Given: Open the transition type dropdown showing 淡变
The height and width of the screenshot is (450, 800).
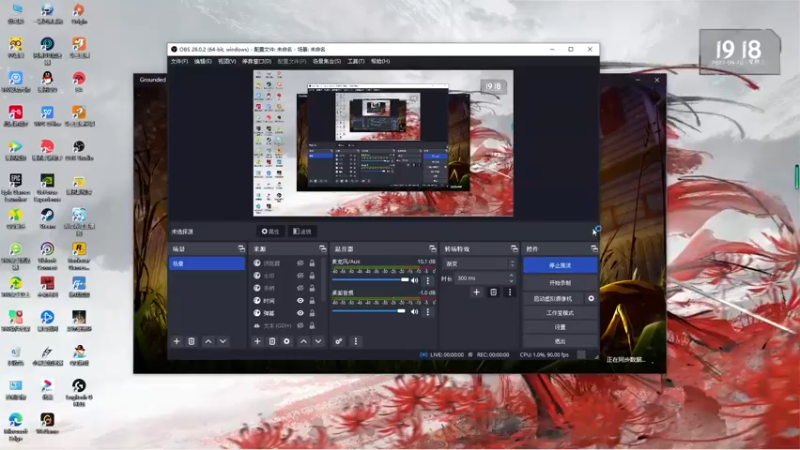Looking at the screenshot, I should pos(480,264).
